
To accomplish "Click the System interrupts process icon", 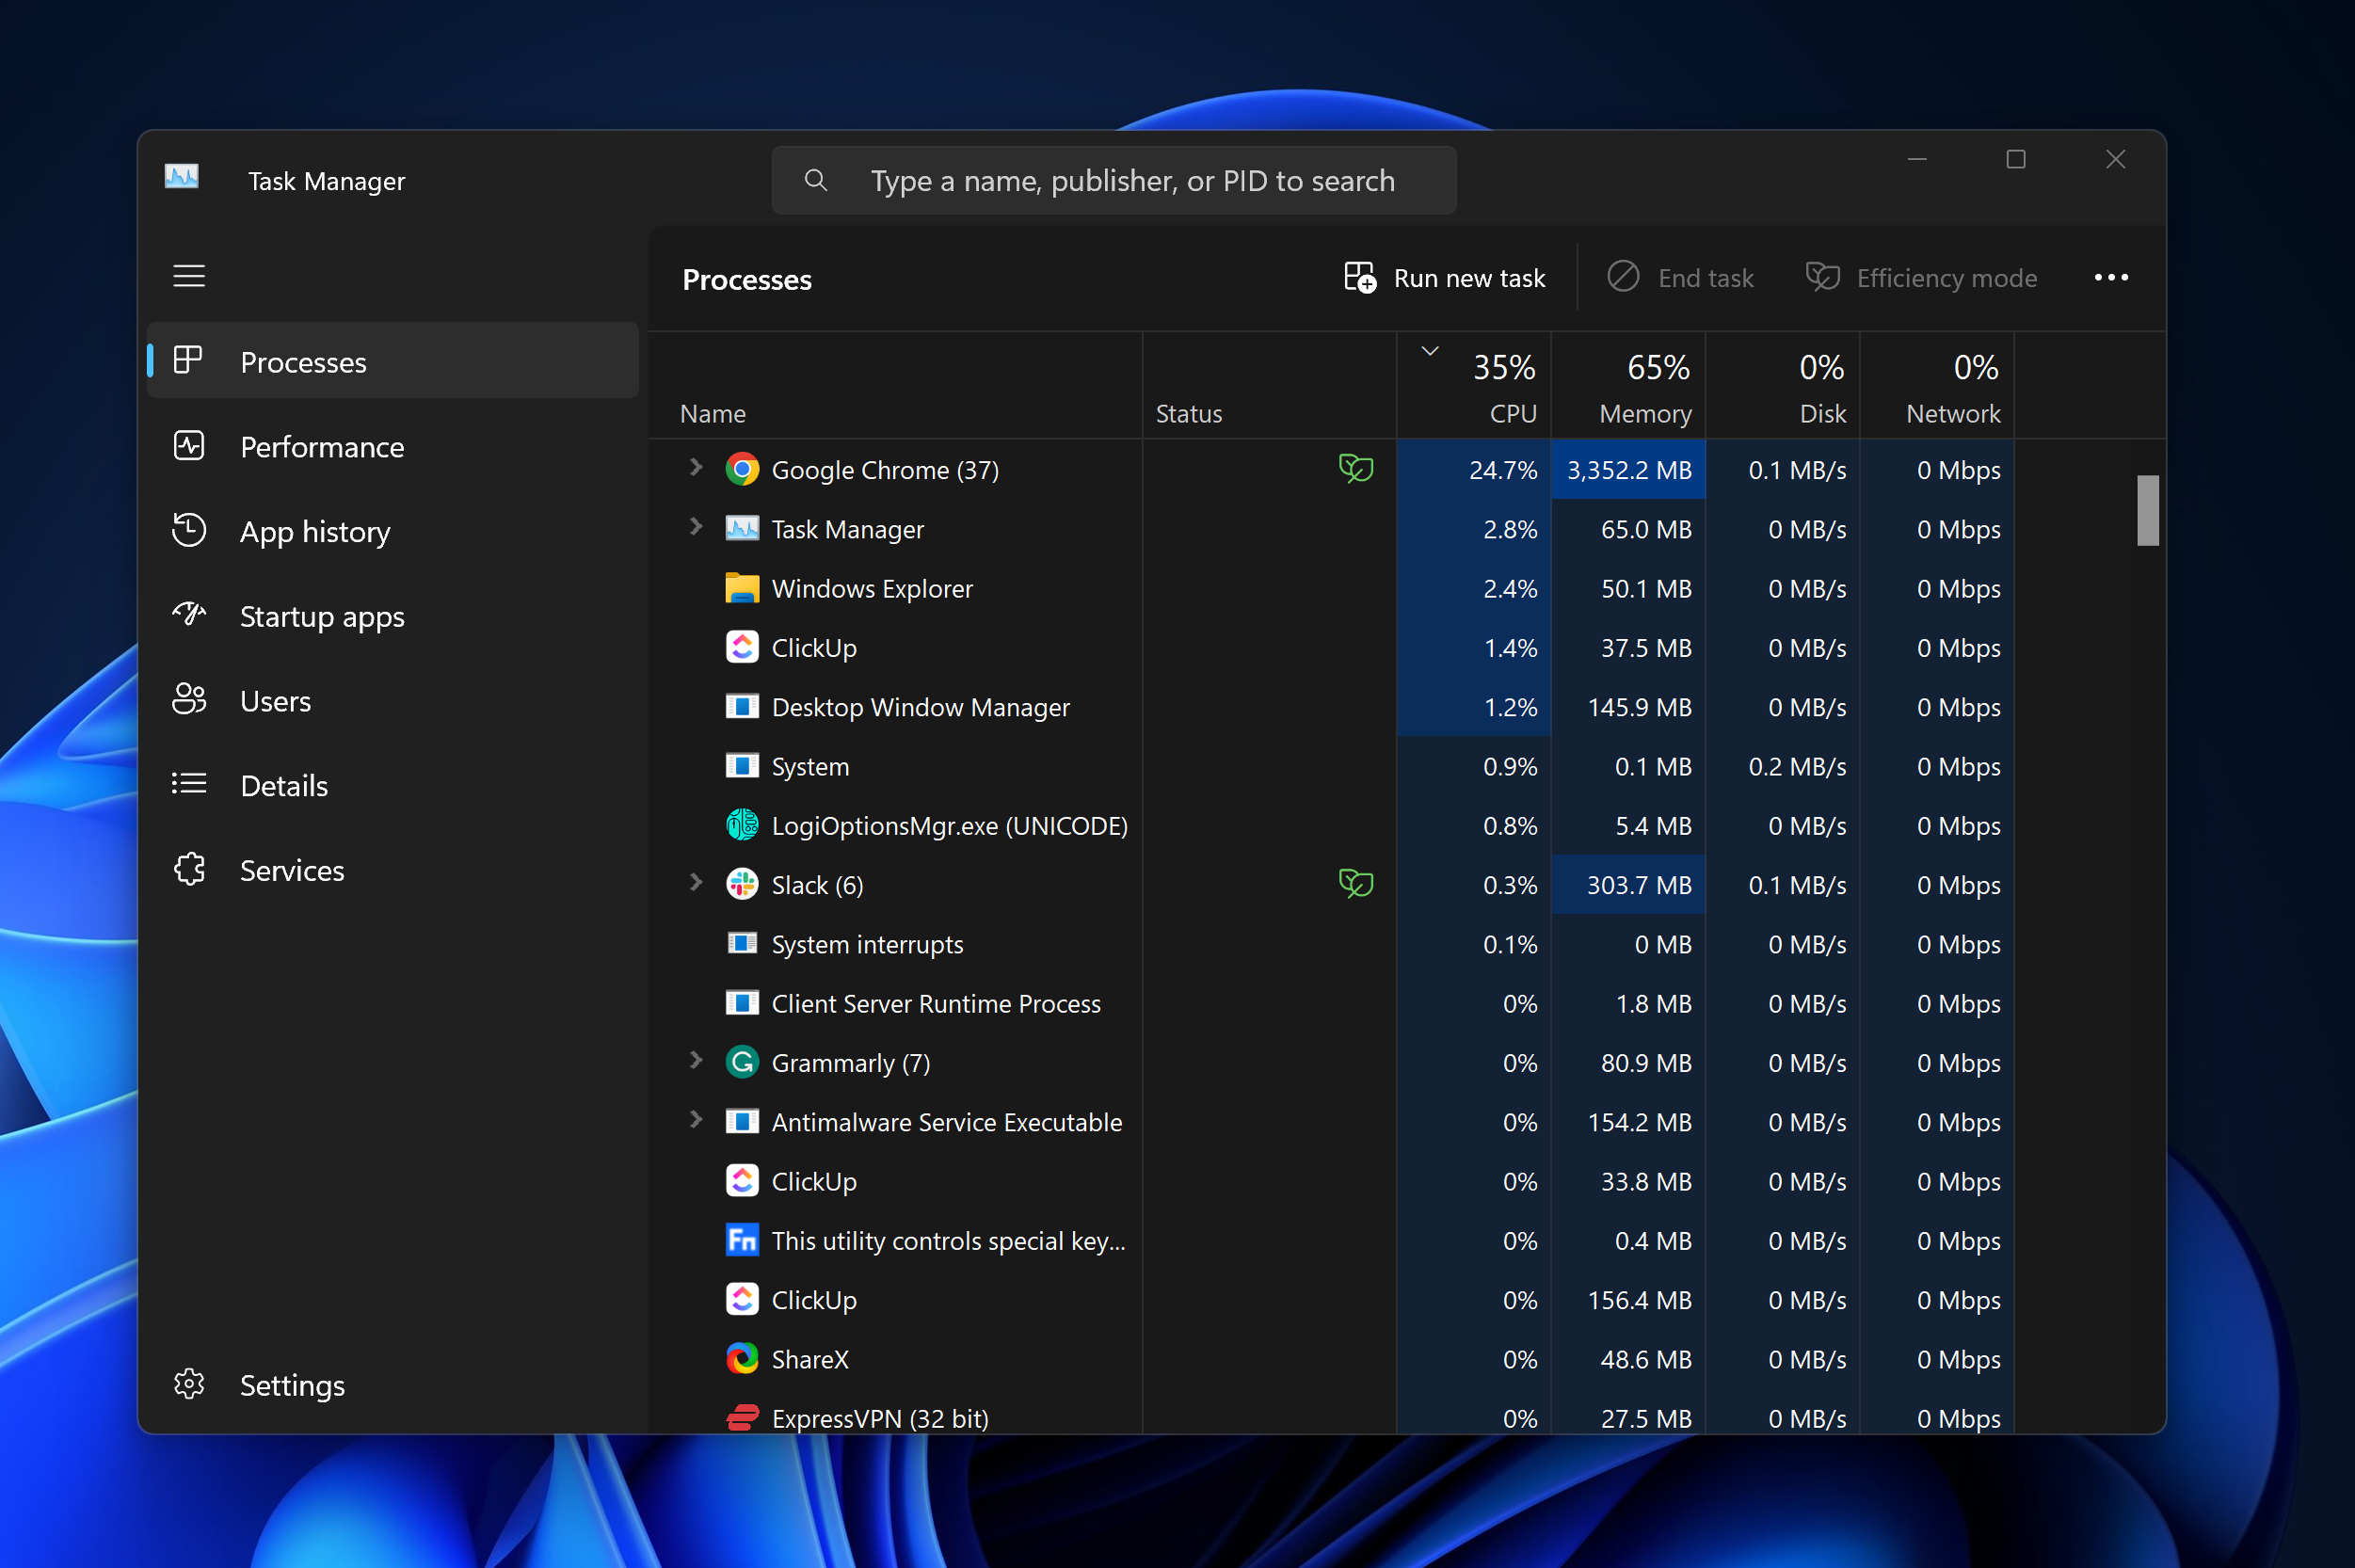I will coord(742,944).
